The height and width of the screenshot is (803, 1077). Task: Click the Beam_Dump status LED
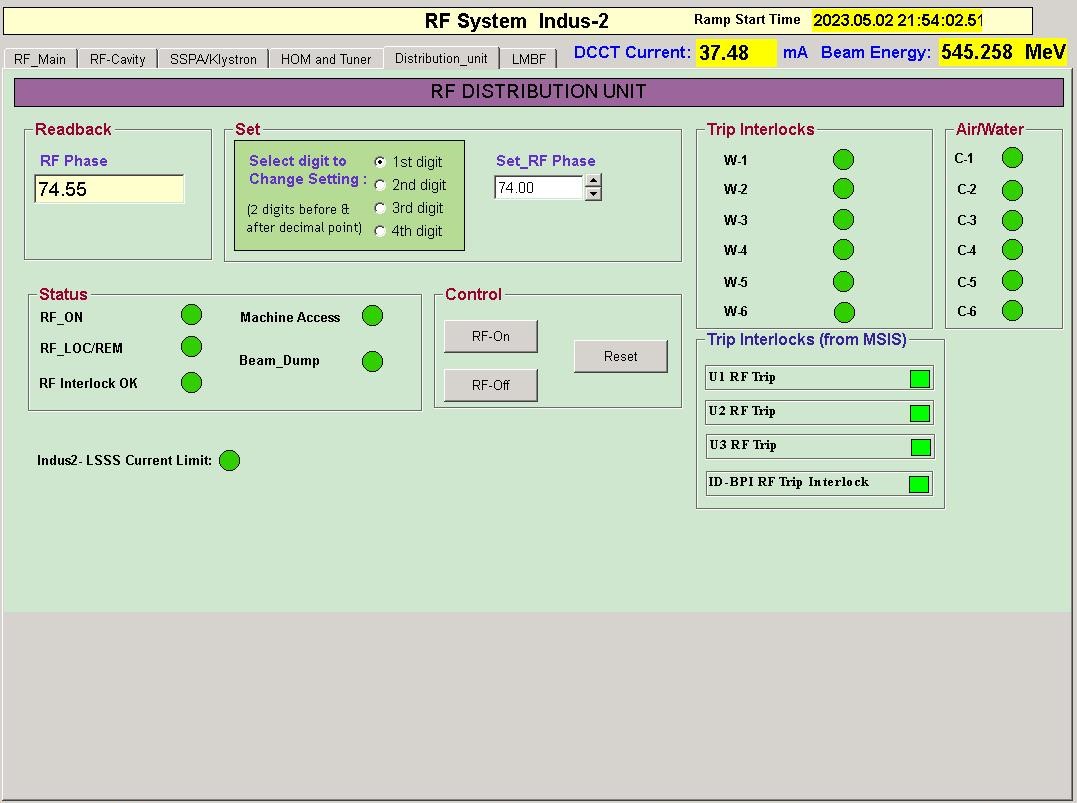coord(372,361)
